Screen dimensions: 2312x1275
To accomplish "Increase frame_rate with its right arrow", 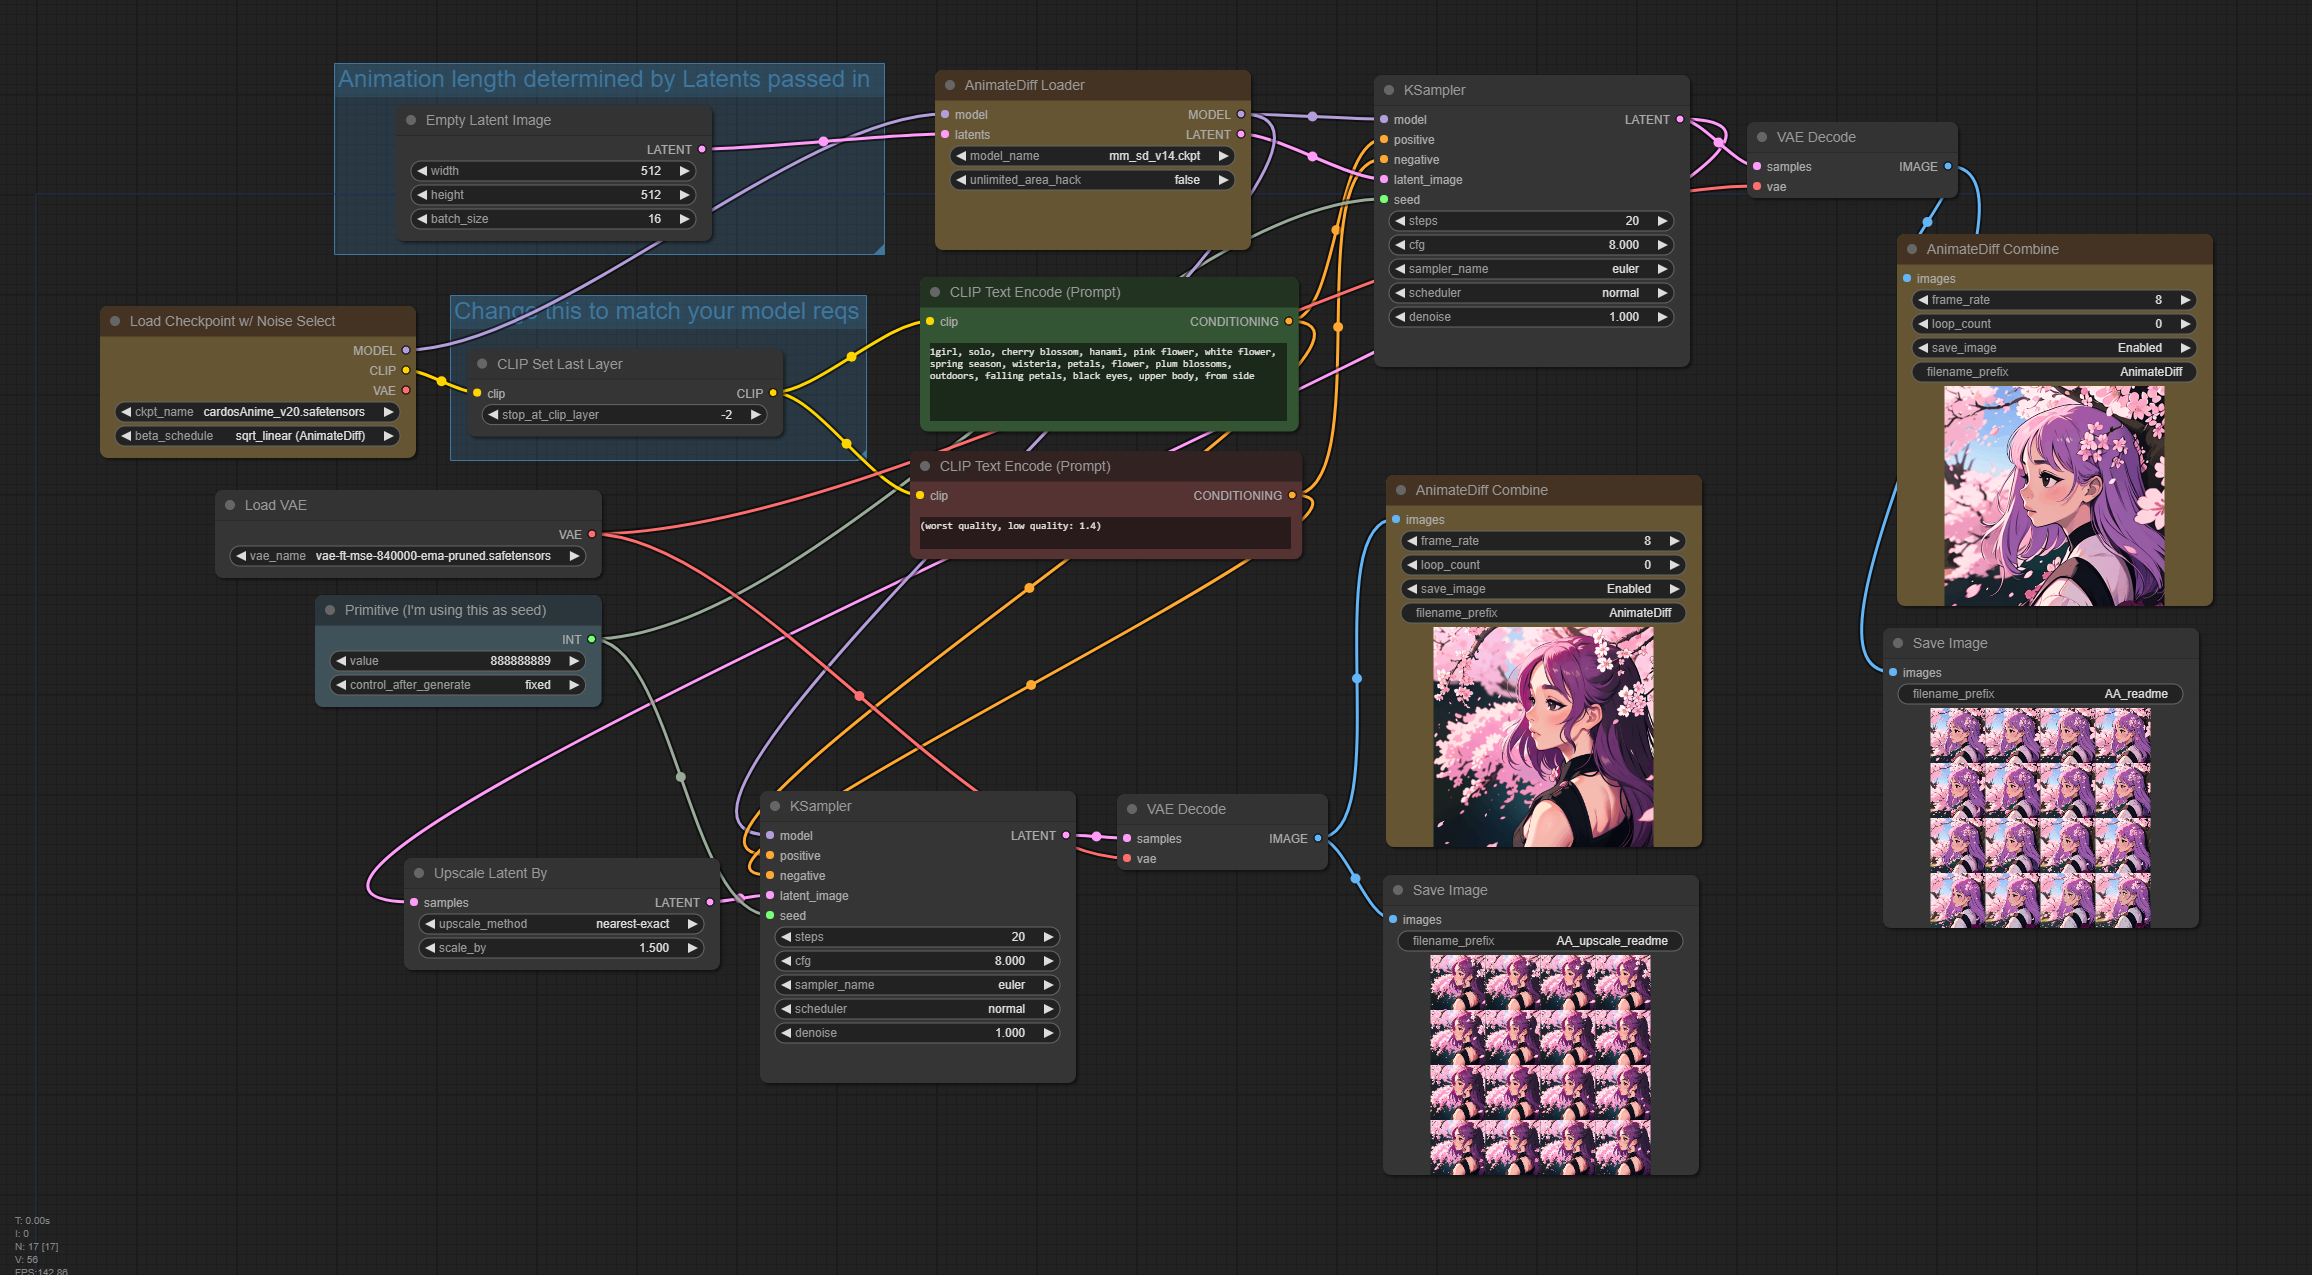I will click(x=2185, y=299).
